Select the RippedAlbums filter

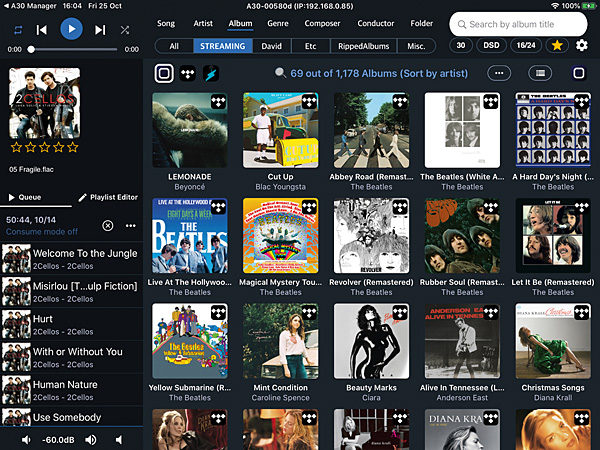point(364,46)
